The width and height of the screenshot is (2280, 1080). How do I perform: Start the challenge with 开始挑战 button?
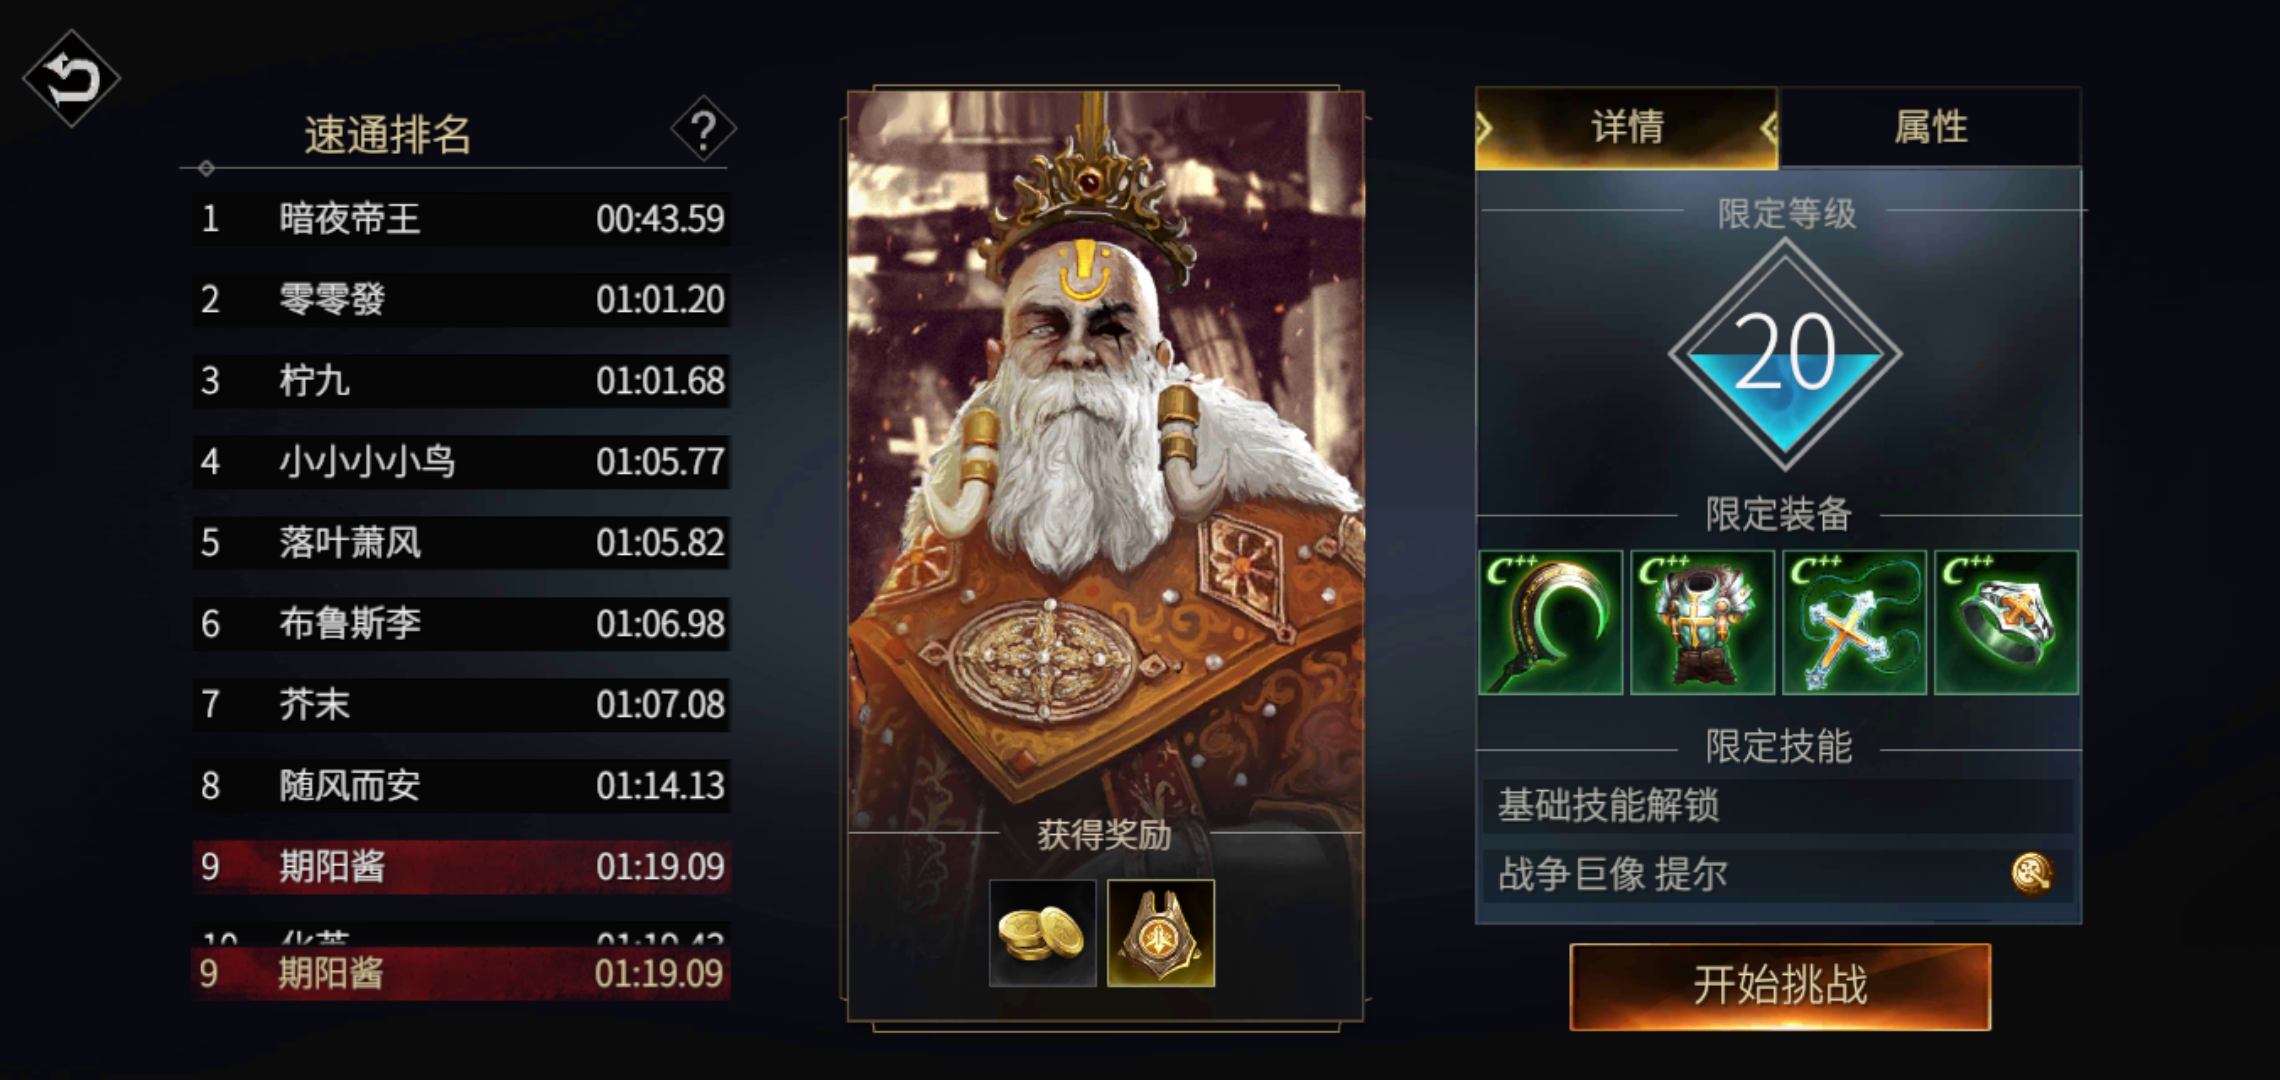coord(1780,986)
